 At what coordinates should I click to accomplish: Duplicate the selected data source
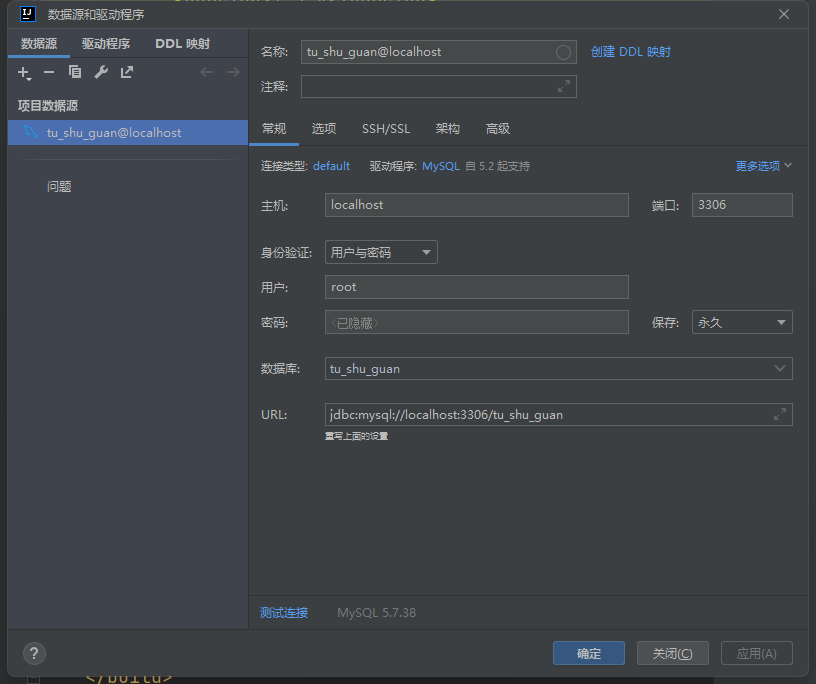coord(75,72)
